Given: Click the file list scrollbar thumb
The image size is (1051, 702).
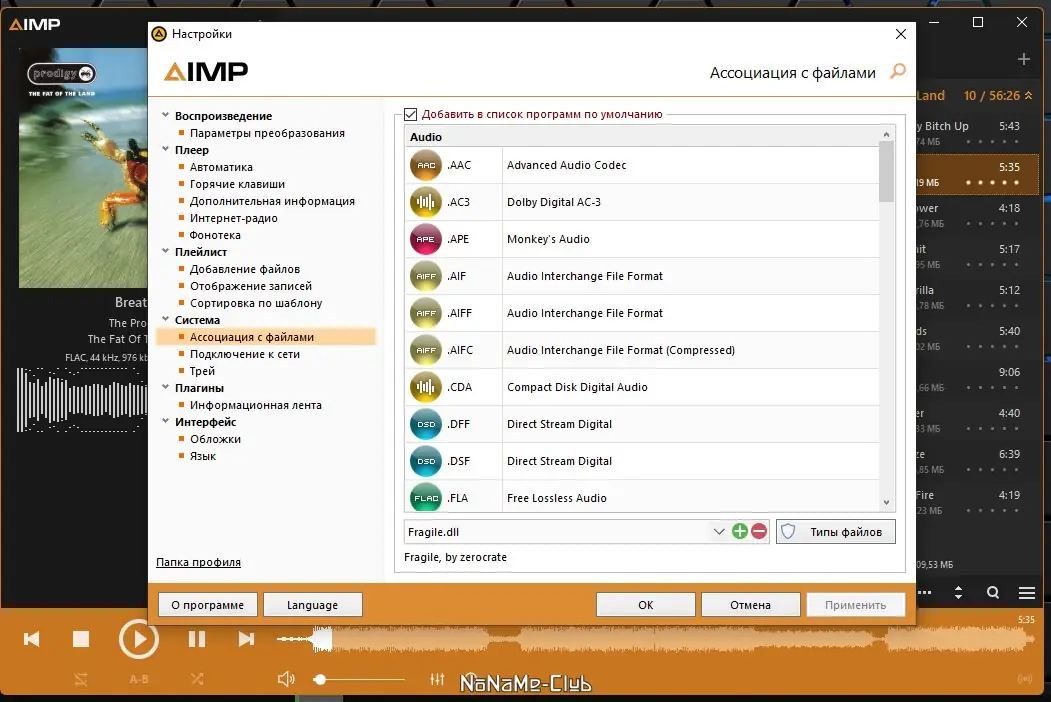Looking at the screenshot, I should [x=886, y=172].
